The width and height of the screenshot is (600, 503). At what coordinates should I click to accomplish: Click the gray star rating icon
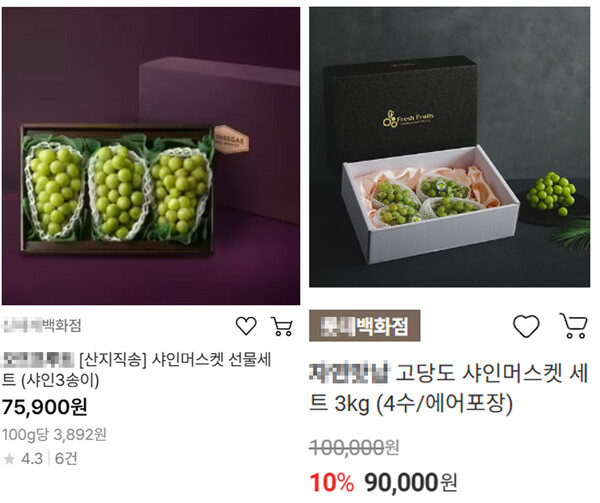pyautogui.click(x=9, y=459)
